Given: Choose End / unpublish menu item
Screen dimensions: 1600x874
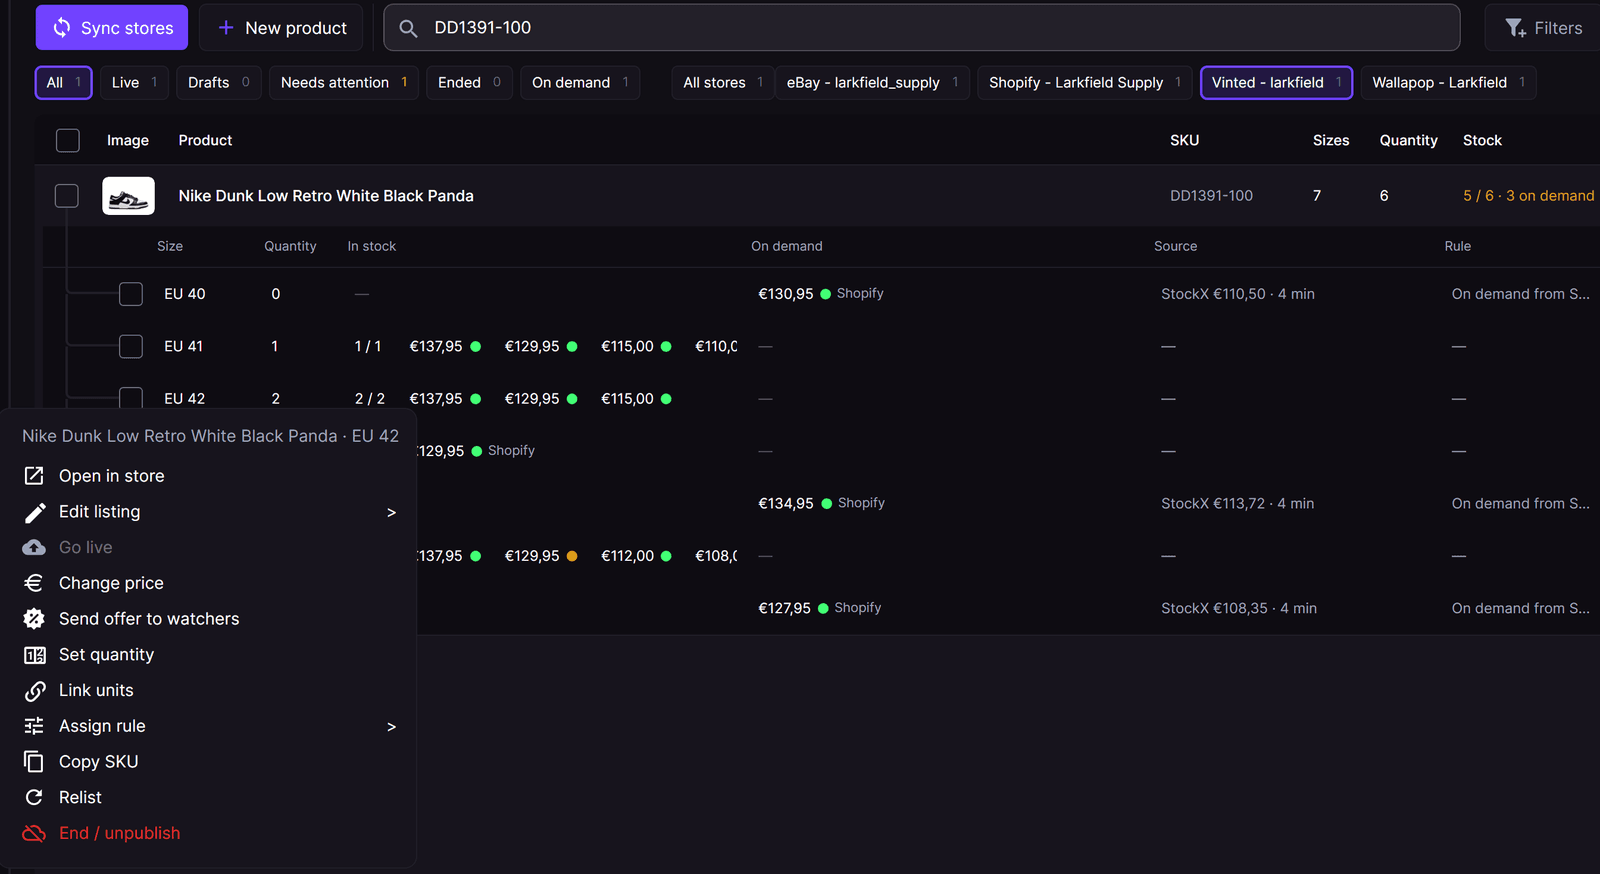Looking at the screenshot, I should coord(209,833).
